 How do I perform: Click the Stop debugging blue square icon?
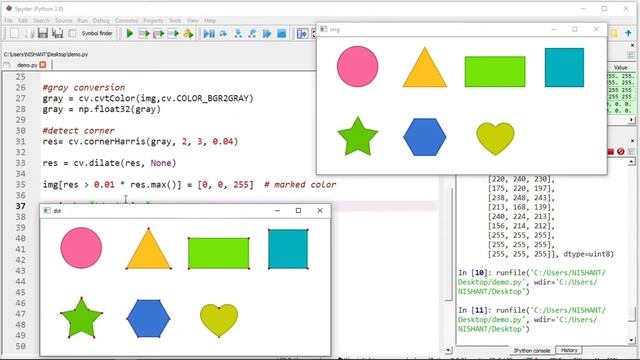[x=282, y=33]
